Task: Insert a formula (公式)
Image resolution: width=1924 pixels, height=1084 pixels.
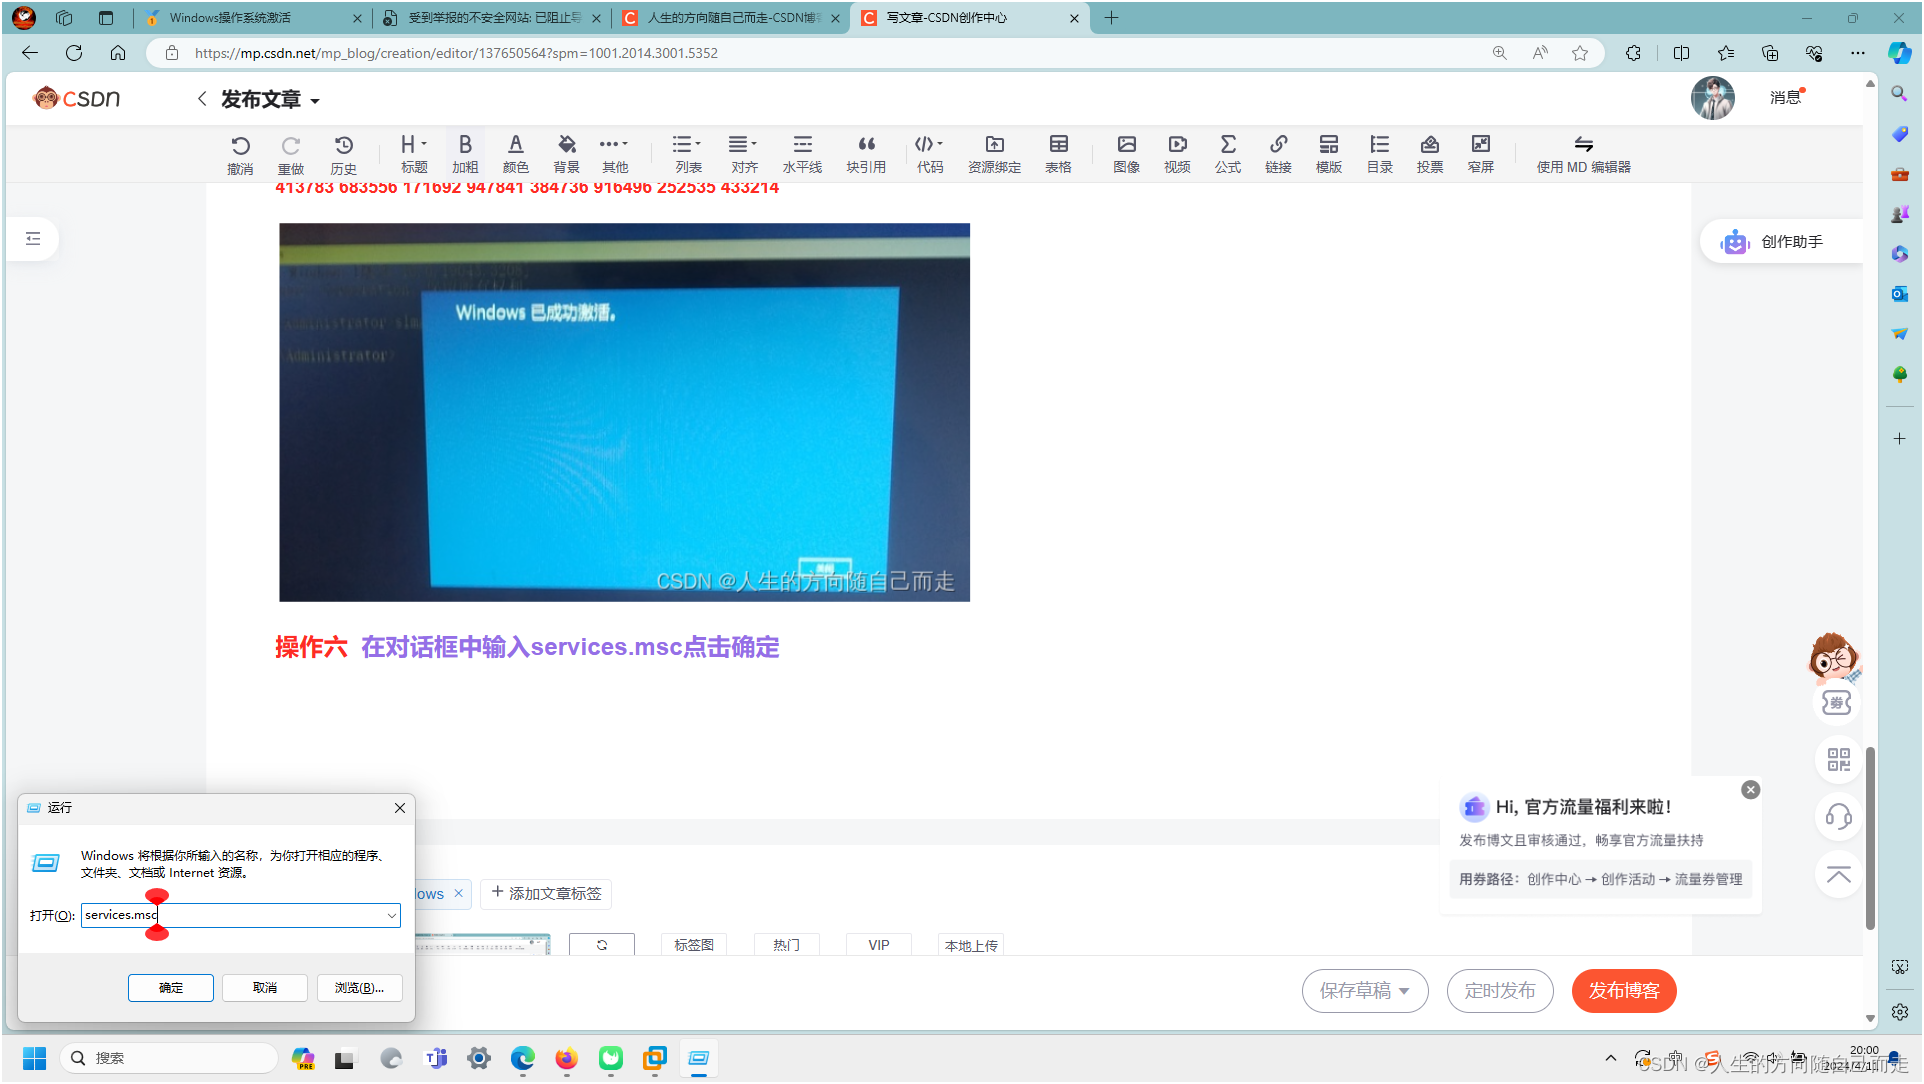Action: (1228, 154)
